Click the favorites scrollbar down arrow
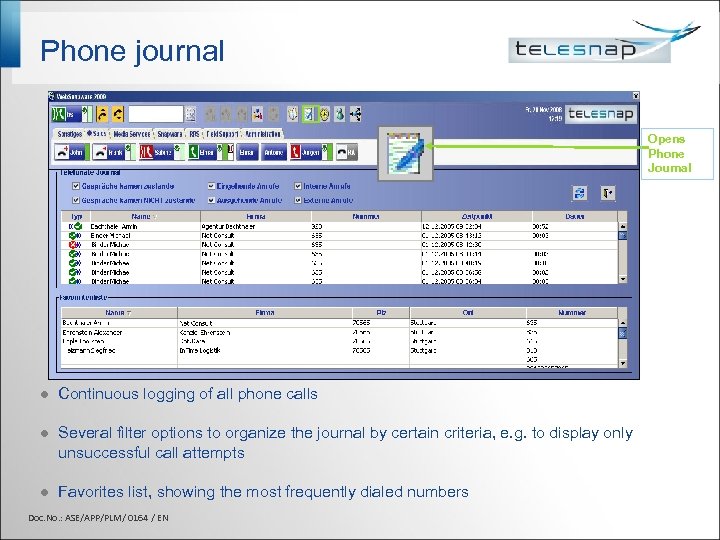Image resolution: width=720 pixels, height=540 pixels. 623,363
